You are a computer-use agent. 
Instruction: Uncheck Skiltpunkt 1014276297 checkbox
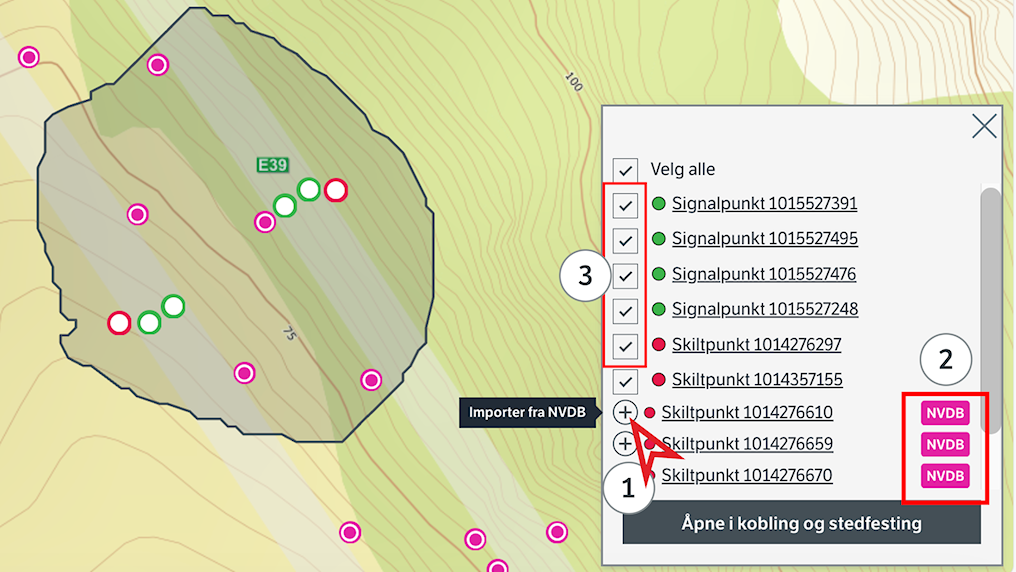point(626,346)
